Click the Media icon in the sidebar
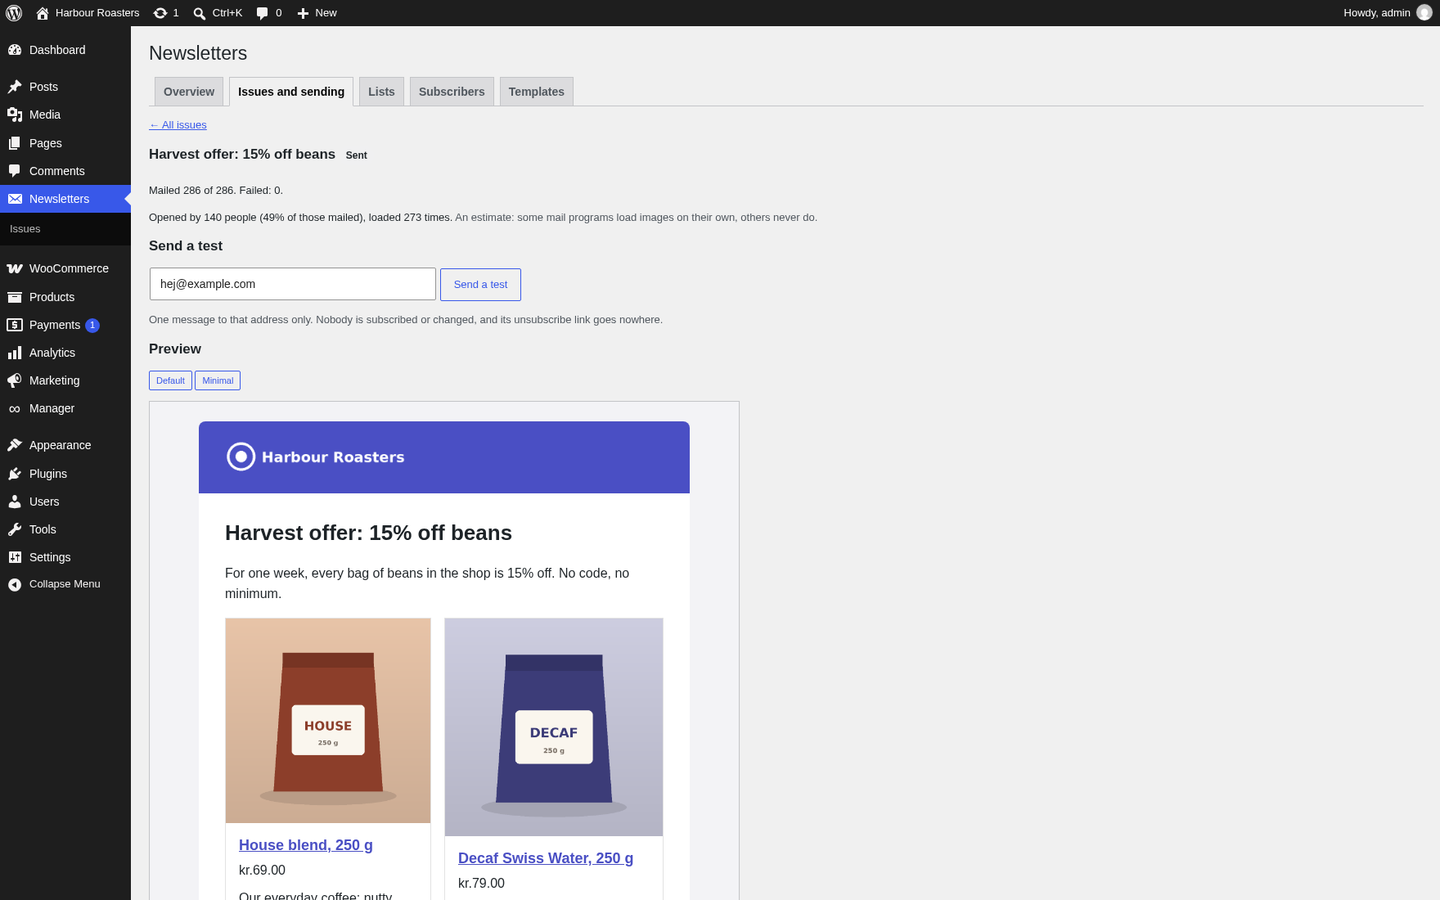The image size is (1440, 900). [15, 115]
